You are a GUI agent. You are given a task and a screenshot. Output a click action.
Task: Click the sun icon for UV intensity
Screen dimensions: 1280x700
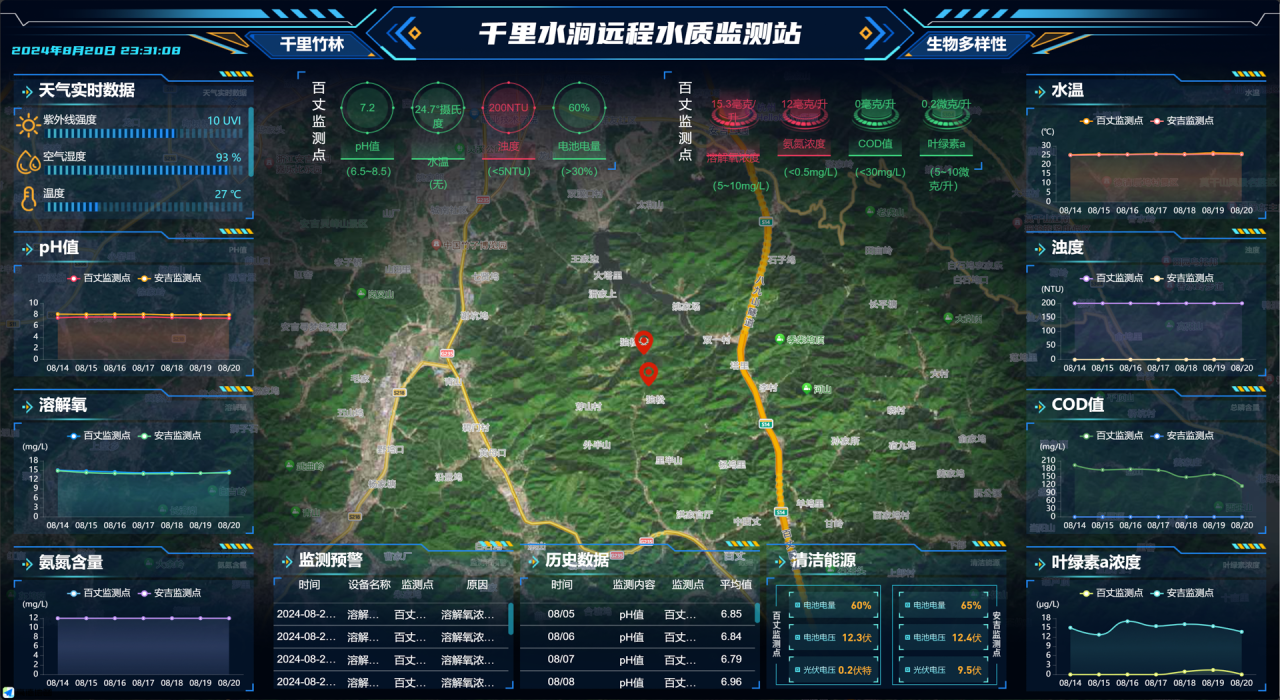[28, 126]
